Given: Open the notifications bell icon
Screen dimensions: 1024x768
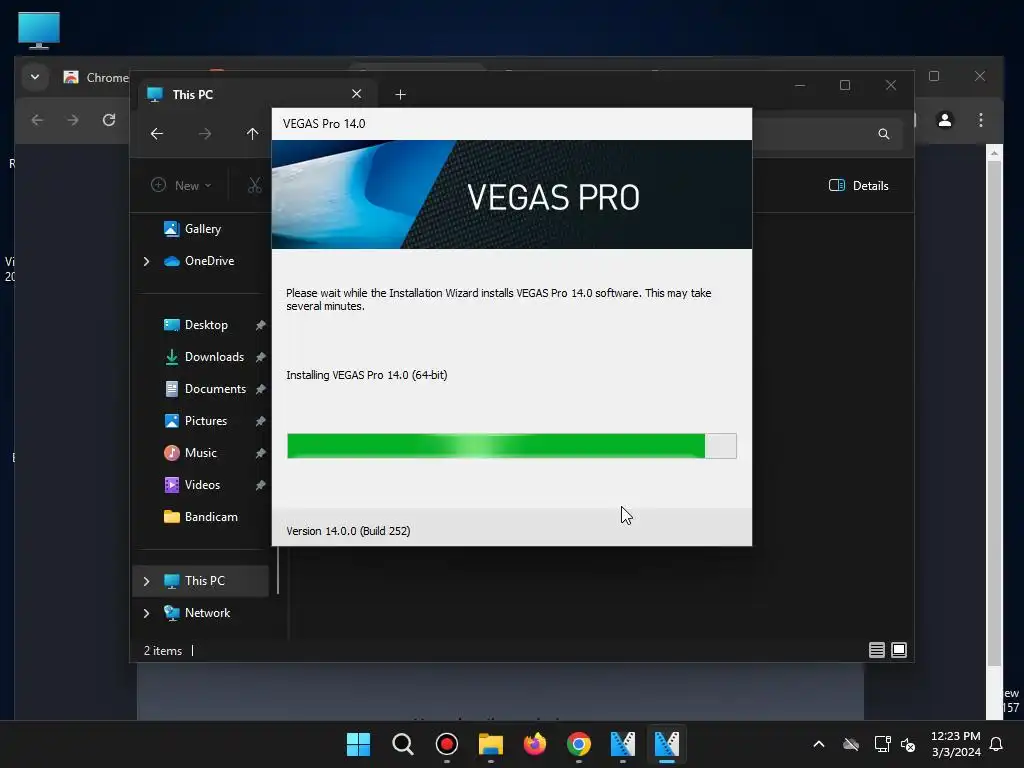Looking at the screenshot, I should pyautogui.click(x=997, y=744).
